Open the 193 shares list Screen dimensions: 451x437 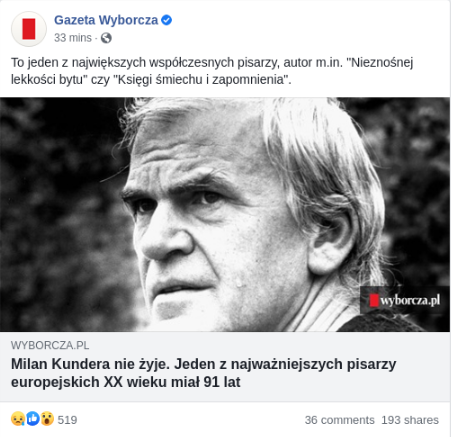coord(410,420)
